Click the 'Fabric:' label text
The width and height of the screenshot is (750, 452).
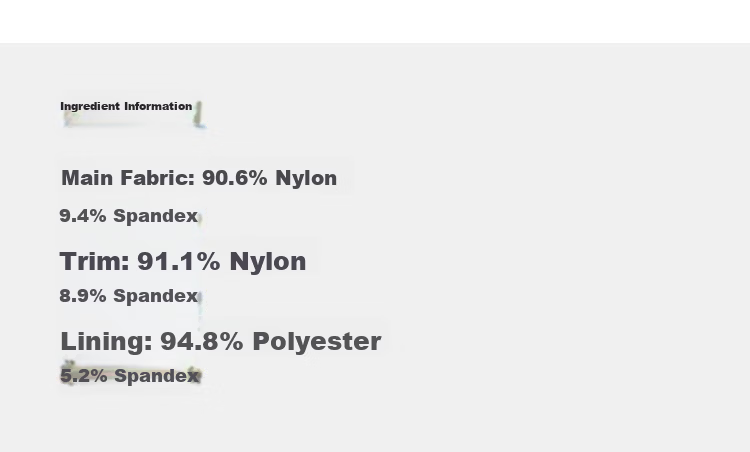[158, 178]
